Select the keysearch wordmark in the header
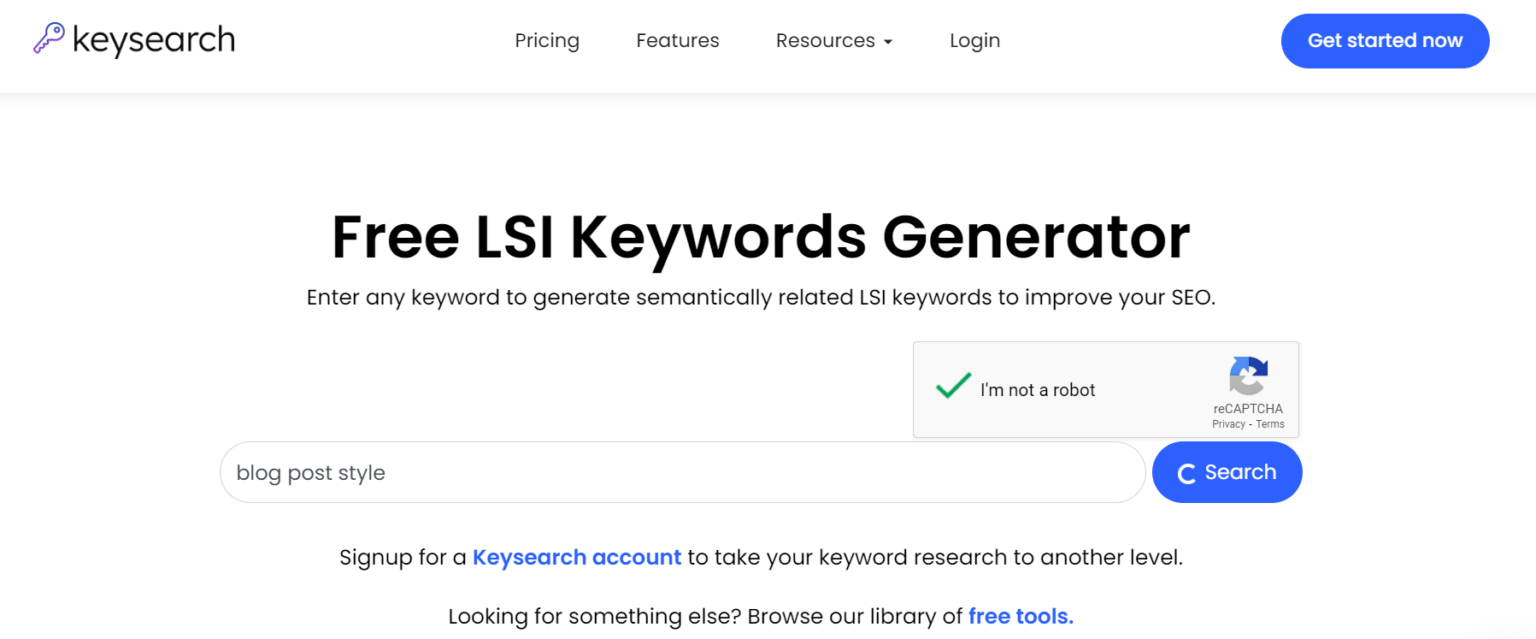Screen dimensions: 1536x639 tap(155, 40)
